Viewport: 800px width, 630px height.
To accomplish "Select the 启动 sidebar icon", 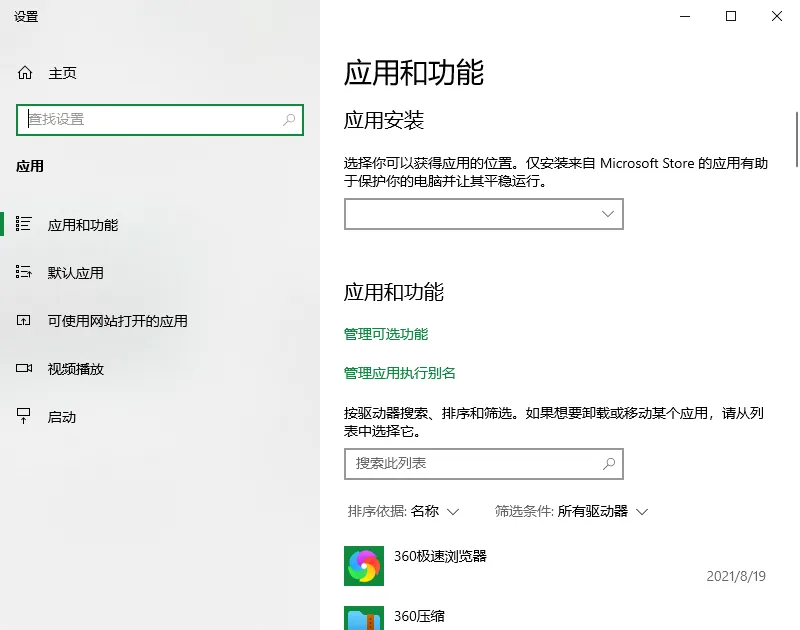I will pyautogui.click(x=25, y=417).
